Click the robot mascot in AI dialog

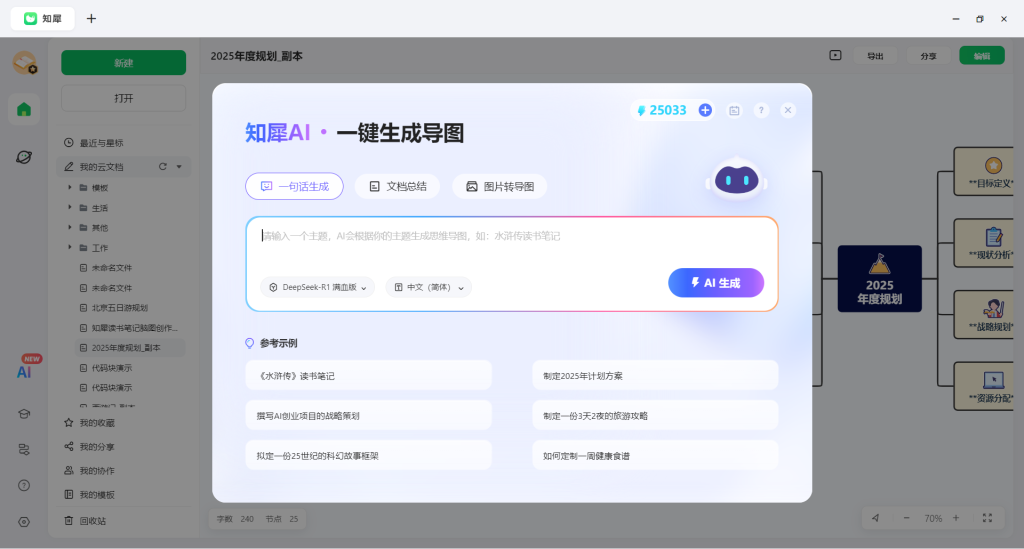pos(737,179)
